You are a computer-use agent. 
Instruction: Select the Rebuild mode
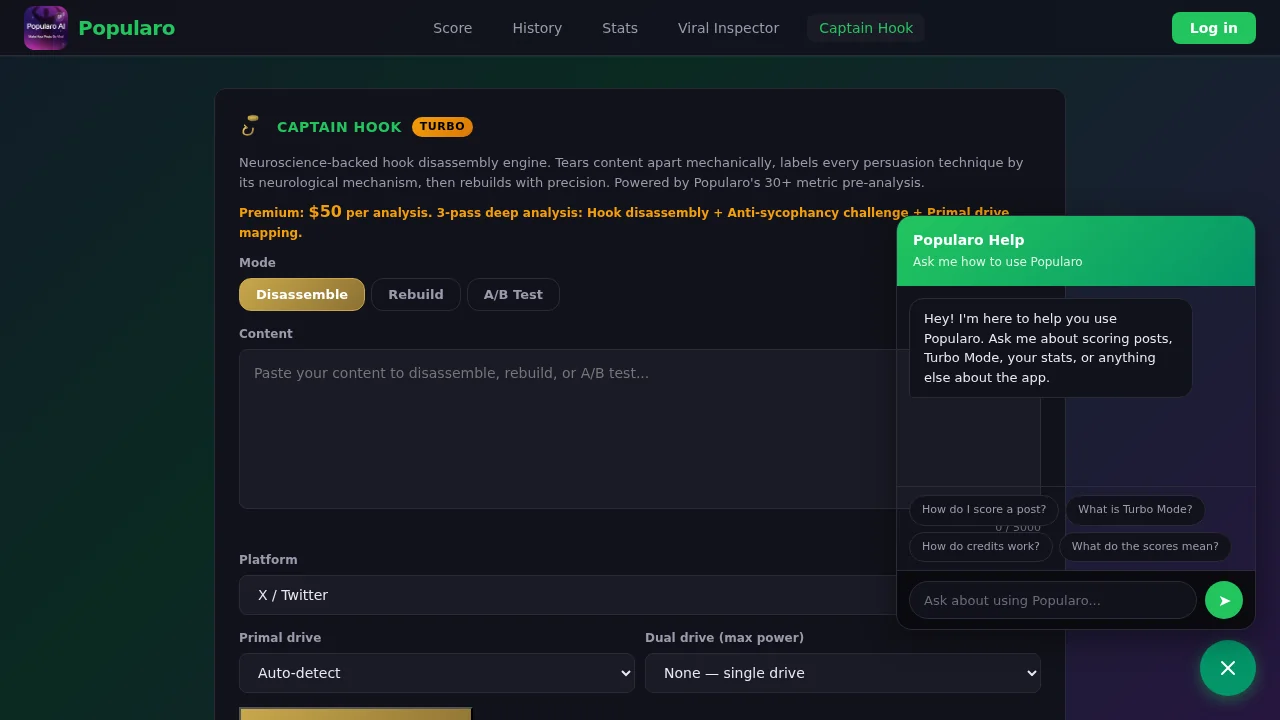pyautogui.click(x=416, y=294)
